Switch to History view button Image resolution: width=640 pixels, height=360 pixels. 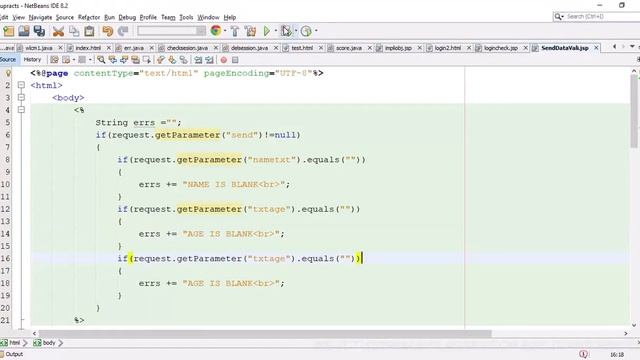32,60
